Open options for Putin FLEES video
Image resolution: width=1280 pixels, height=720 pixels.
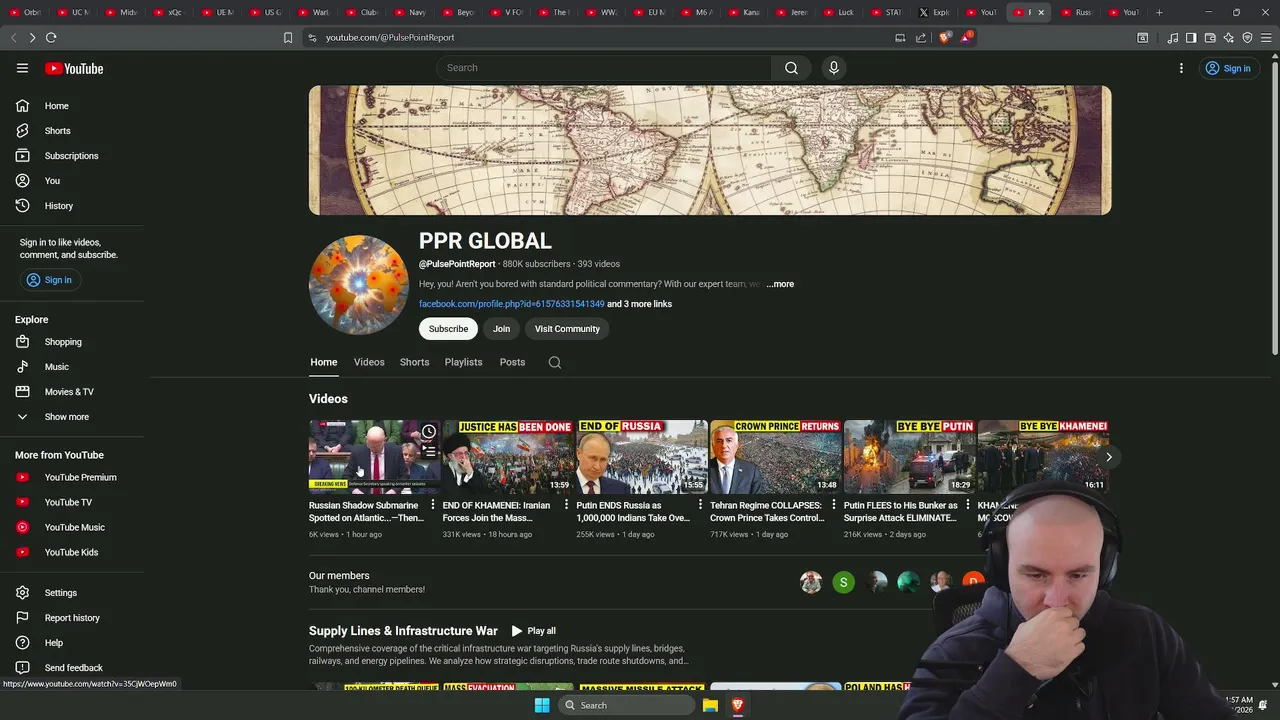(967, 505)
